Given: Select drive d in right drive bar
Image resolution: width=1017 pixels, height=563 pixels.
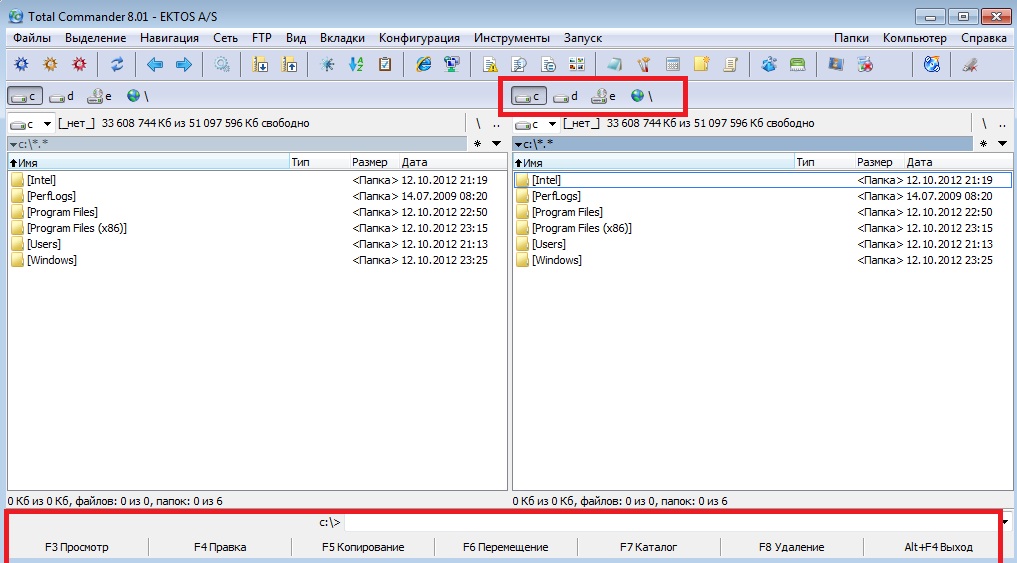Looking at the screenshot, I should (566, 96).
